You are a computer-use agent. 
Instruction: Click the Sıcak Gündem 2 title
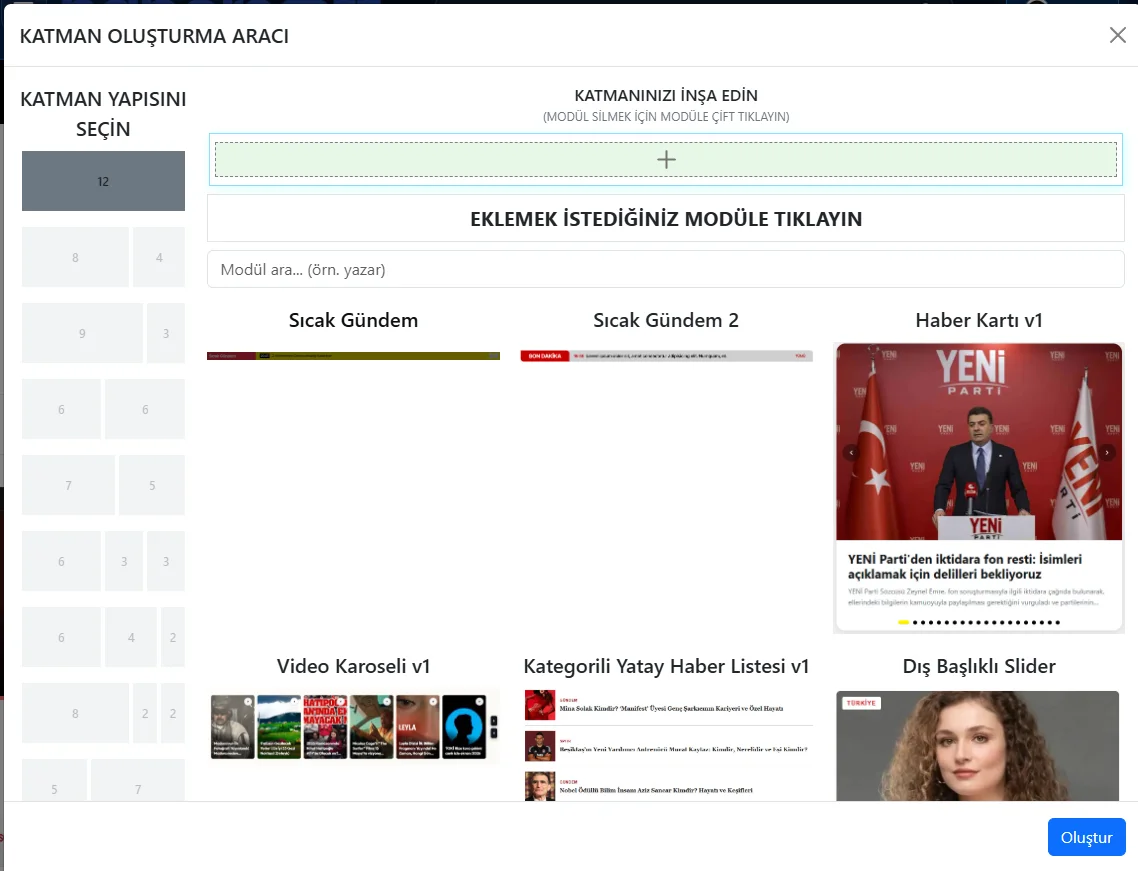coord(666,320)
